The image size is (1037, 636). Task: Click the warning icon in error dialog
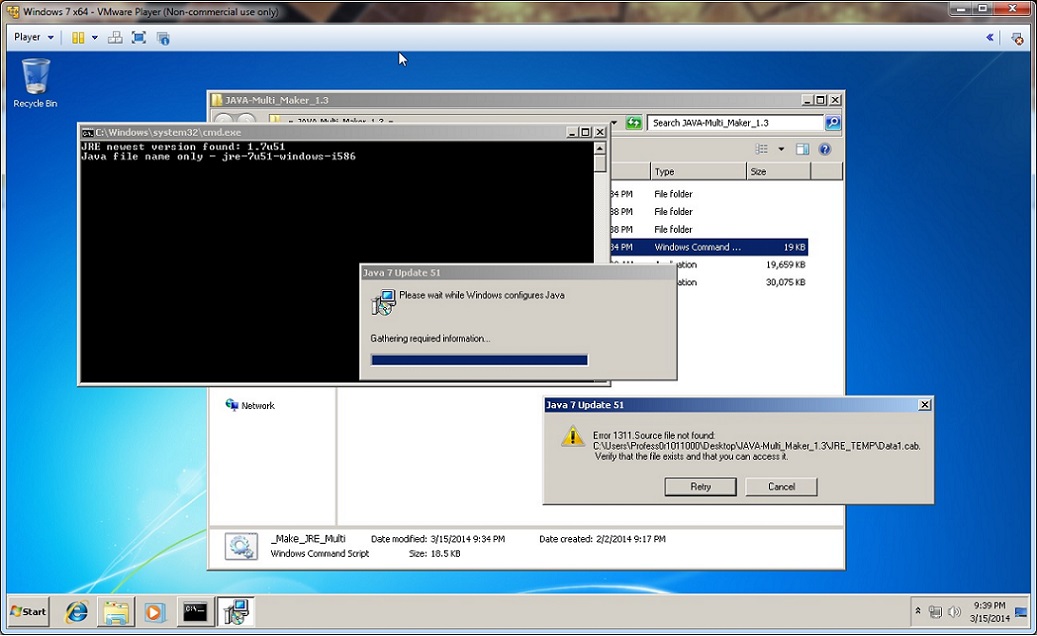[572, 436]
